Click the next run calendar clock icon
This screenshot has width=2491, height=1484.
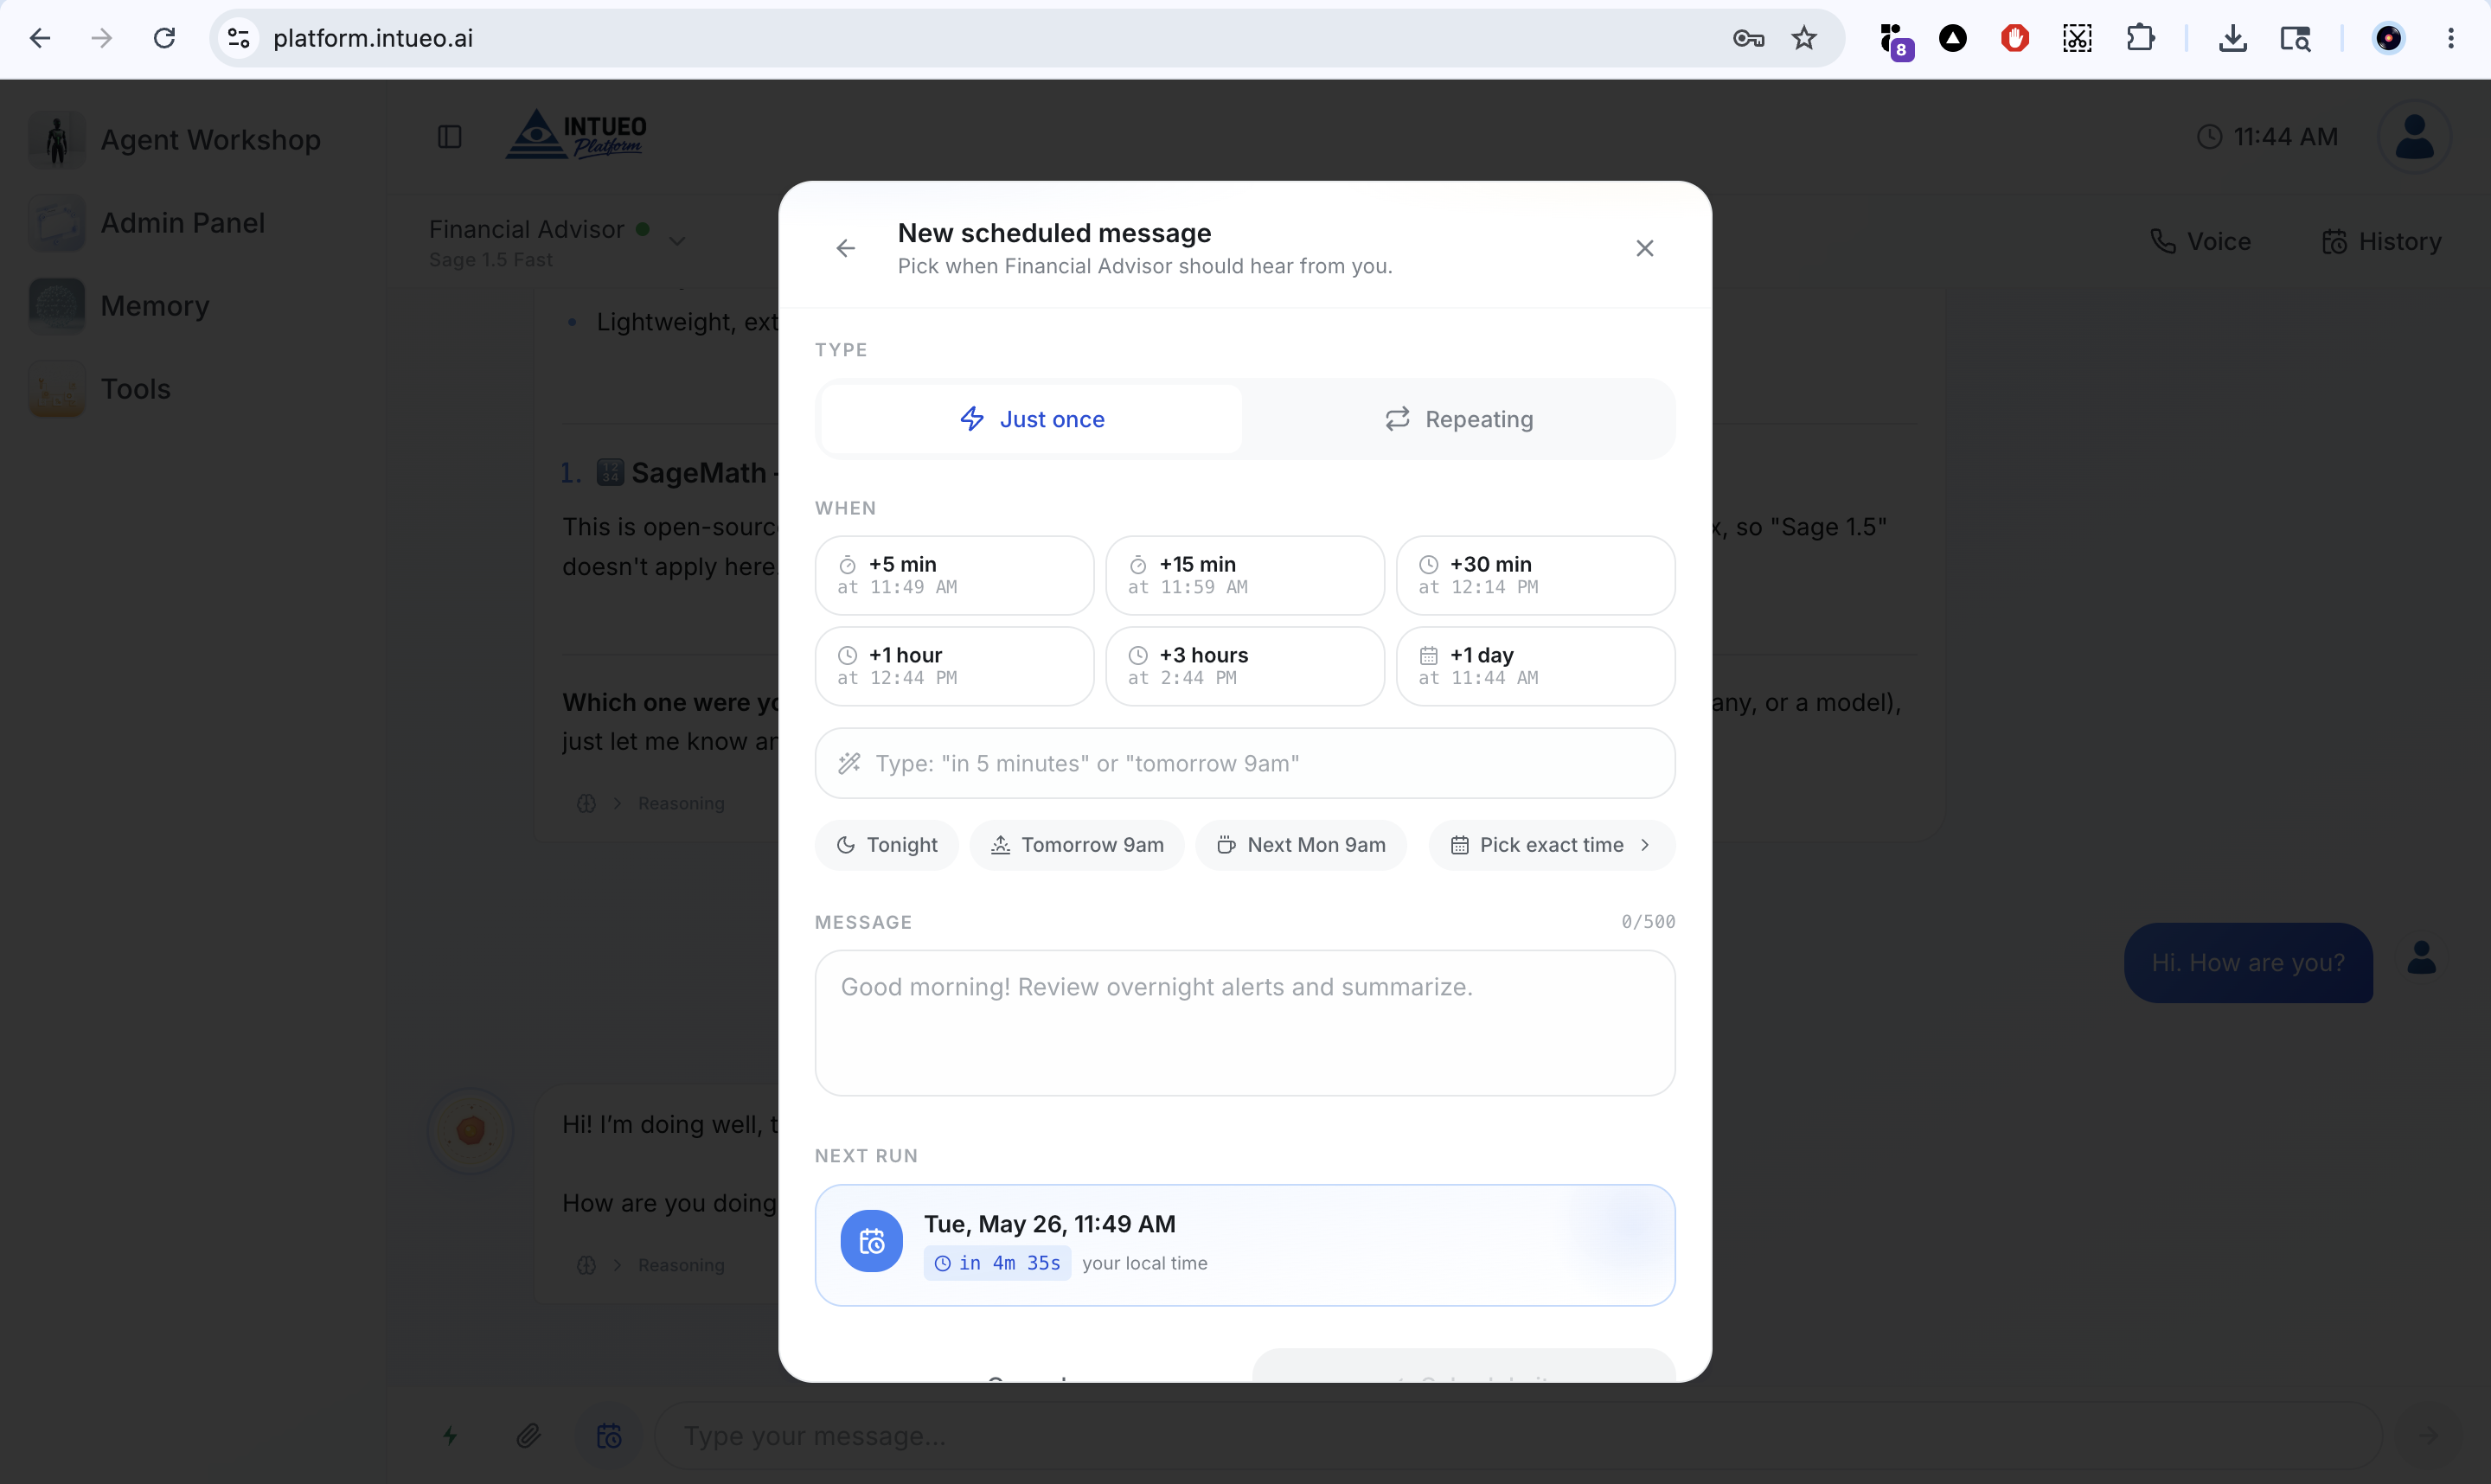[x=871, y=1241]
